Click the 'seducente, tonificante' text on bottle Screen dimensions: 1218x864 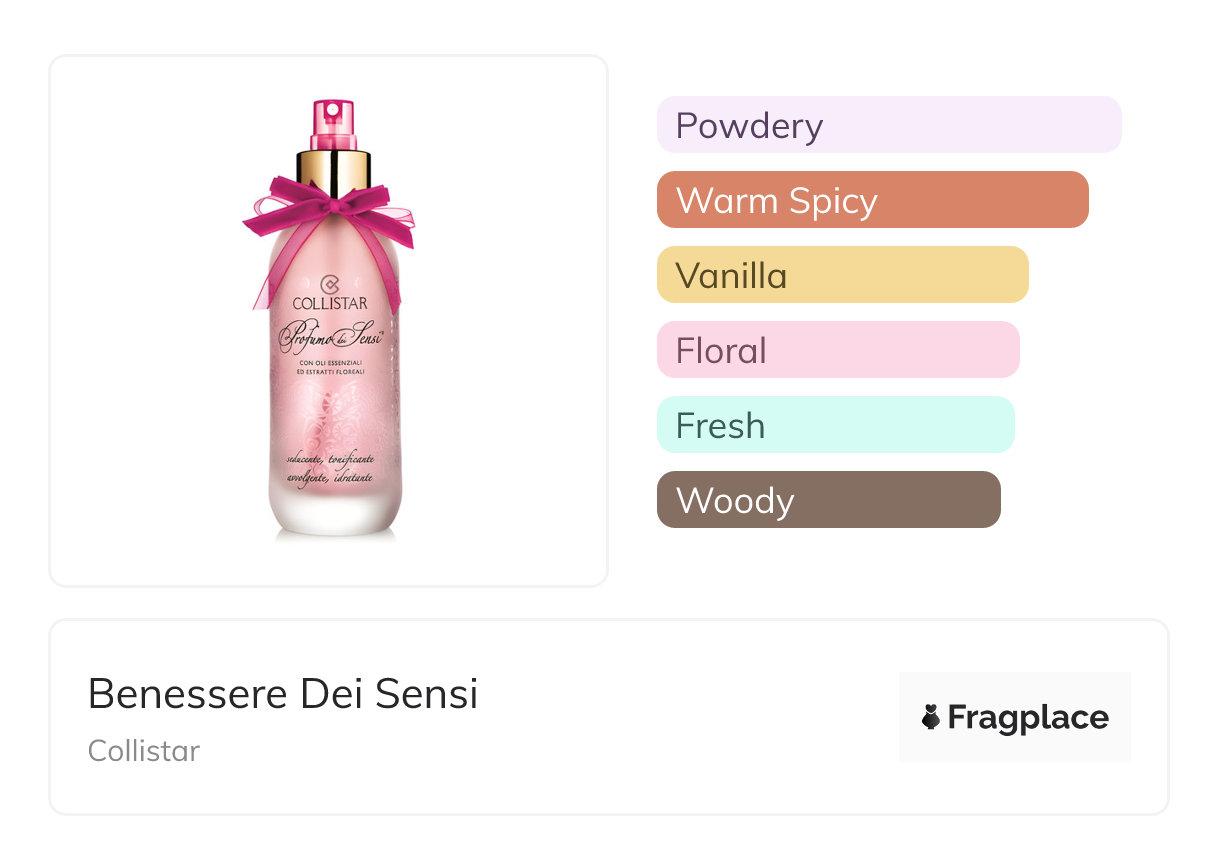[329, 459]
